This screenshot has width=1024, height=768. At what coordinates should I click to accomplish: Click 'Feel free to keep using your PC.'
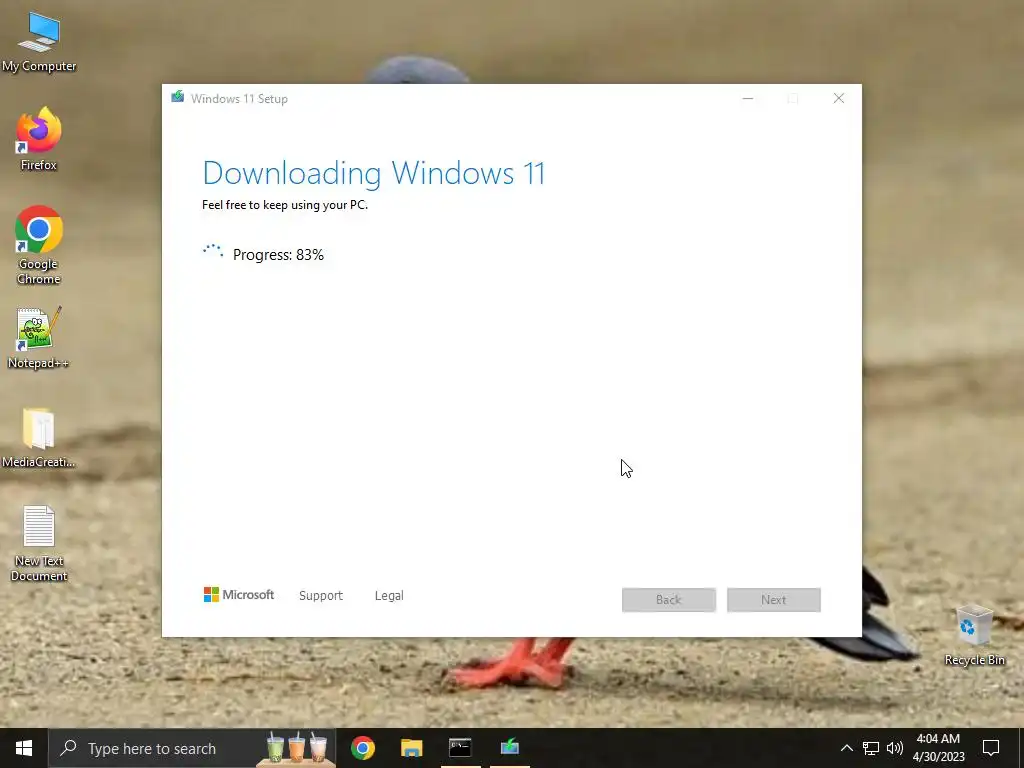click(x=285, y=205)
